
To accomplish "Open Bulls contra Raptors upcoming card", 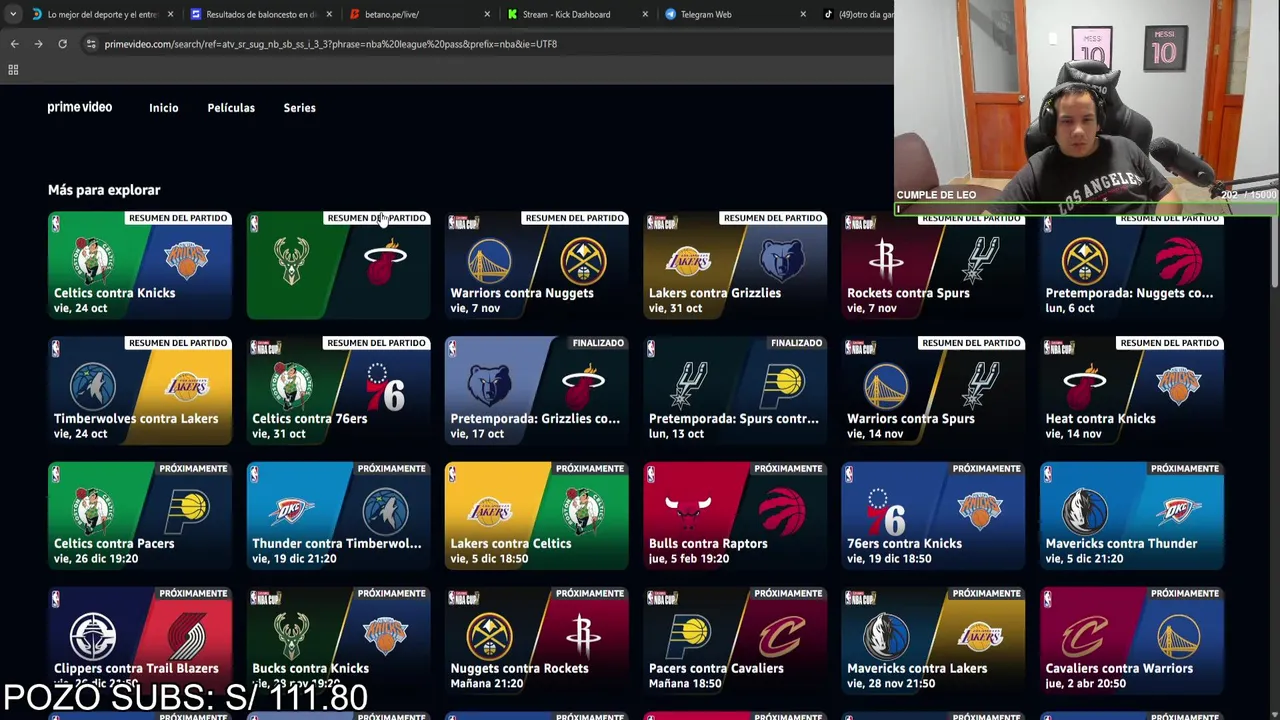I will tap(735, 515).
